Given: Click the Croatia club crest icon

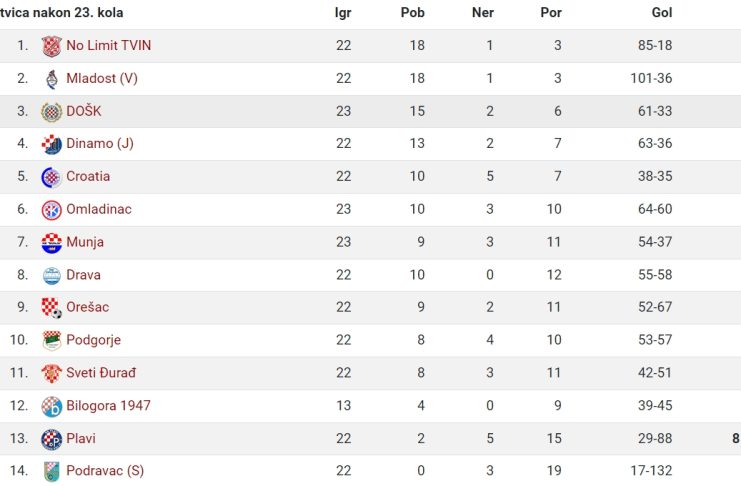Looking at the screenshot, I should 52,177.
